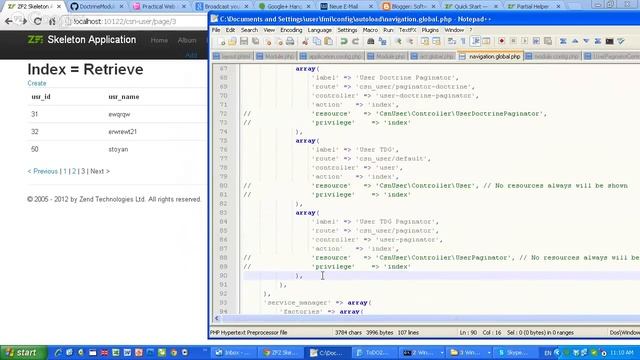
Task: Click the browser Reload button
Action: (38, 21)
